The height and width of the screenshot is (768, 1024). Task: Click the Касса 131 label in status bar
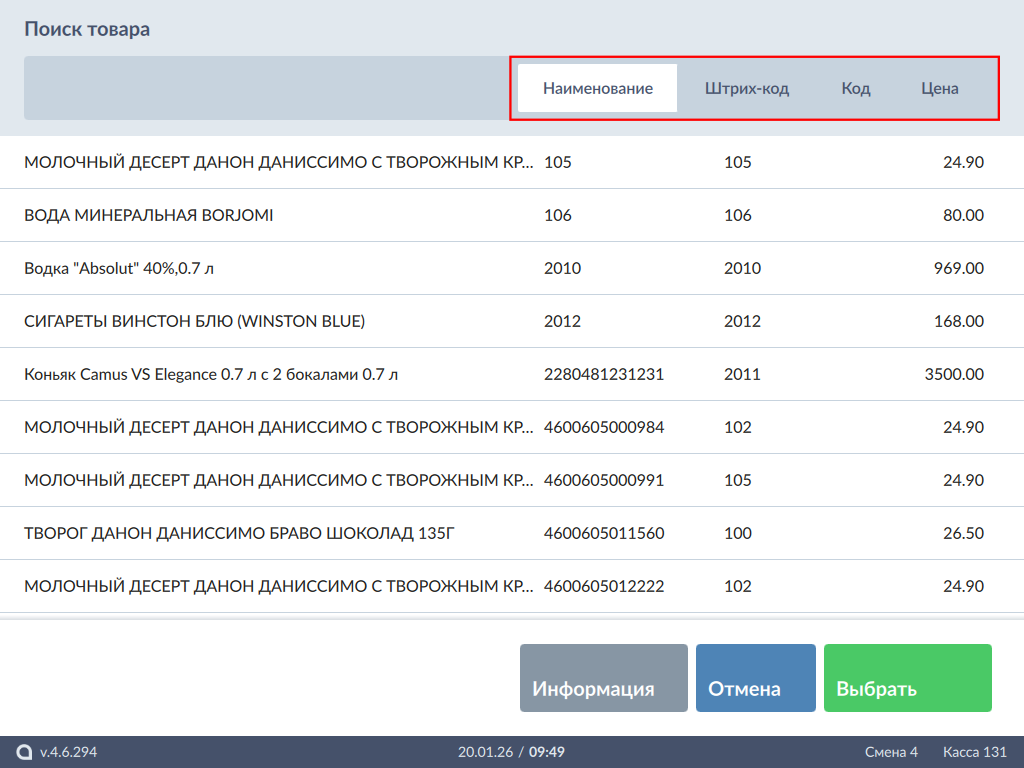coord(974,752)
